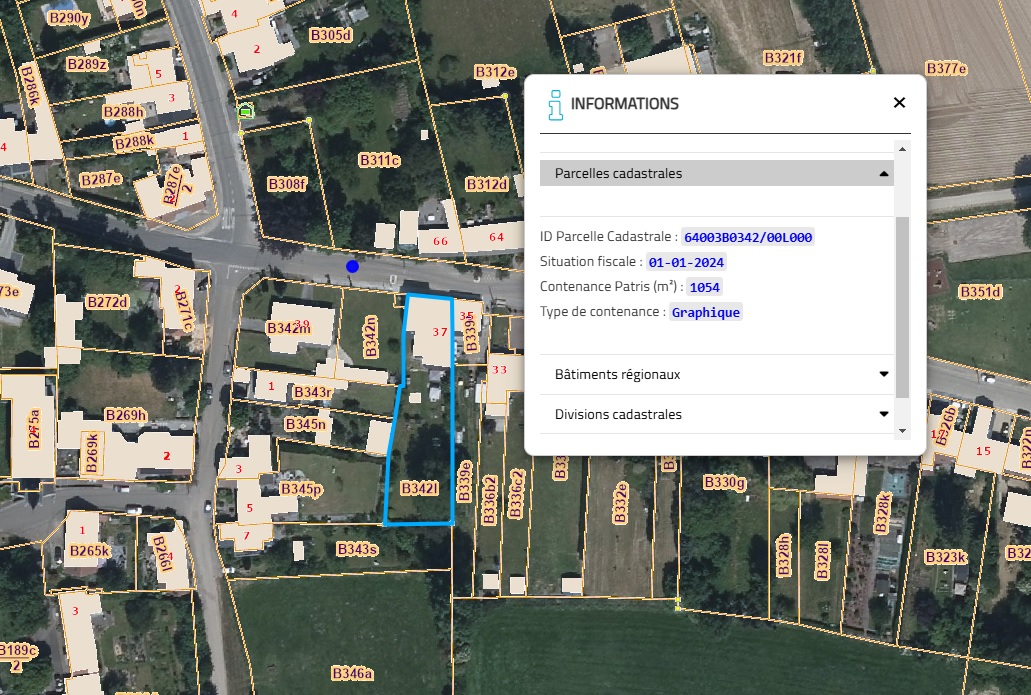This screenshot has width=1031, height=695.
Task: Click the blue dot marker on the road
Action: tap(352, 266)
